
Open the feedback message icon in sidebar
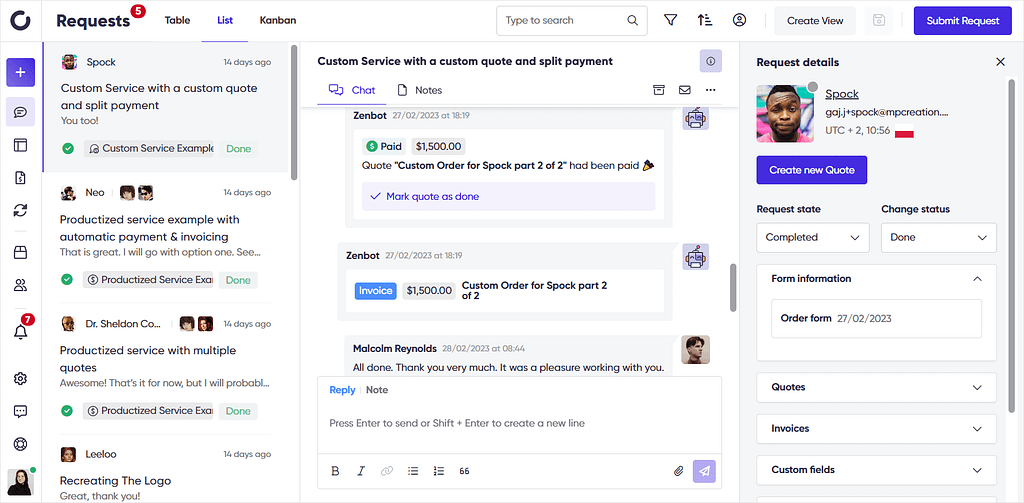20,411
